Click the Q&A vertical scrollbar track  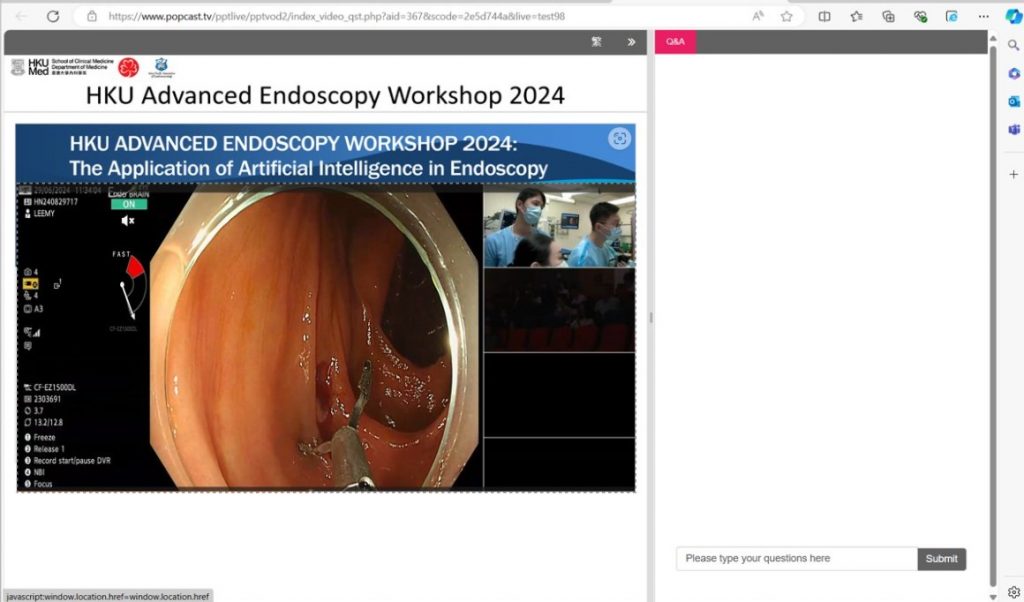[x=993, y=317]
